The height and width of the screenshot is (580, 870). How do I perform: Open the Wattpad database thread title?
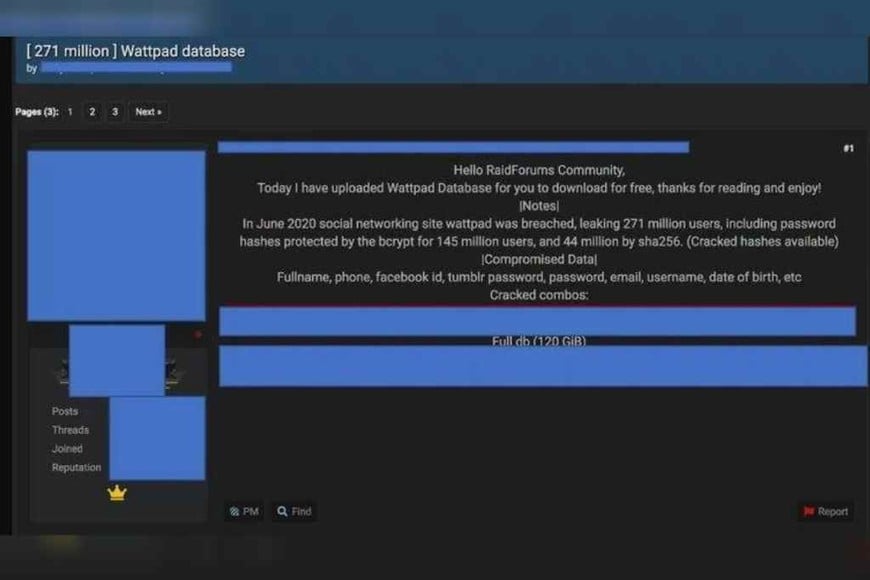pos(135,51)
